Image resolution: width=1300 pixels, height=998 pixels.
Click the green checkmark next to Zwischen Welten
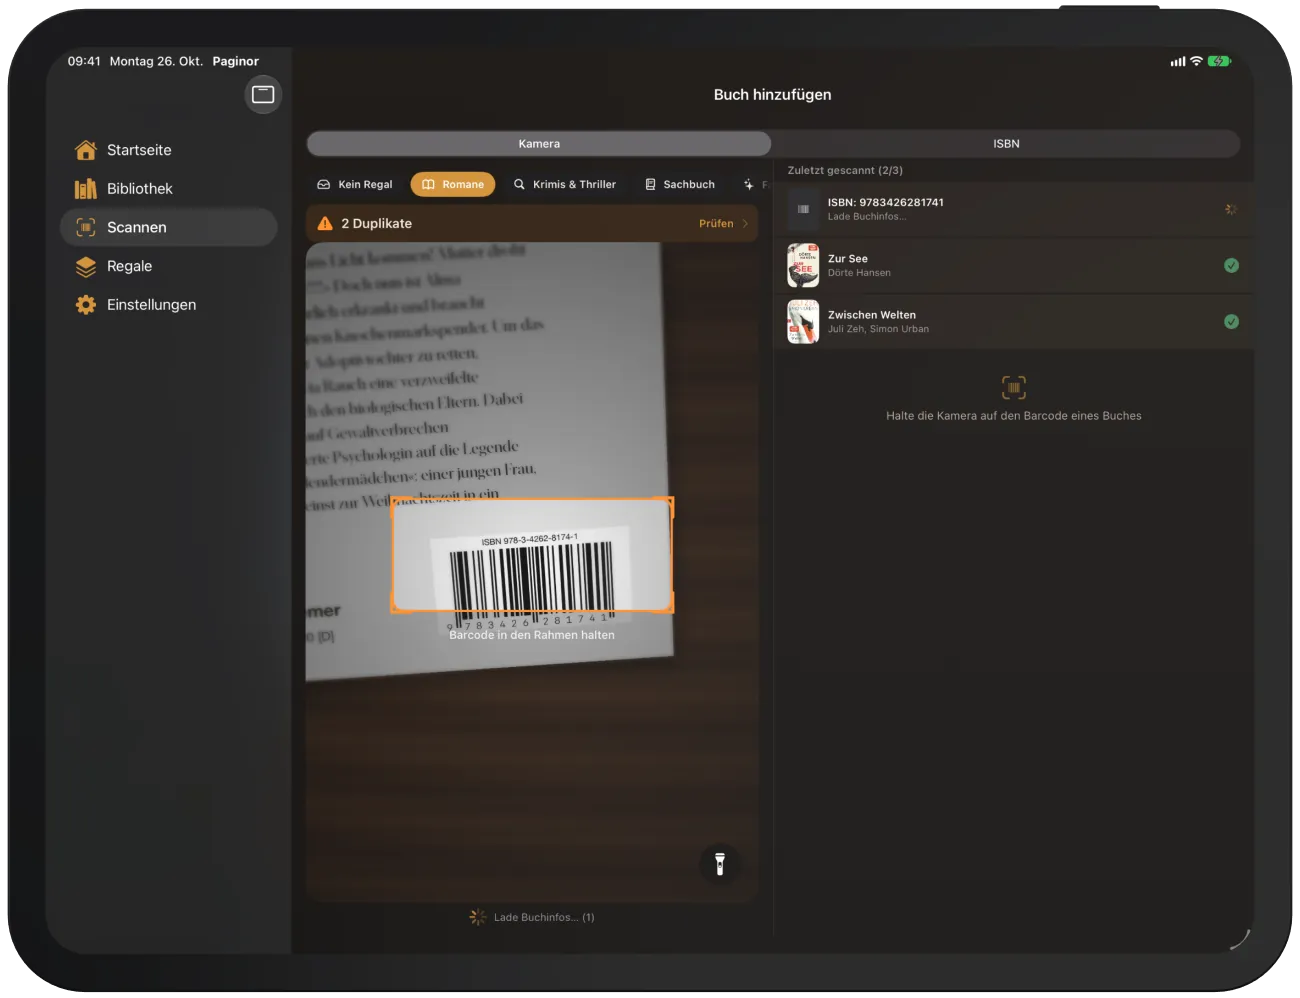pos(1231,321)
